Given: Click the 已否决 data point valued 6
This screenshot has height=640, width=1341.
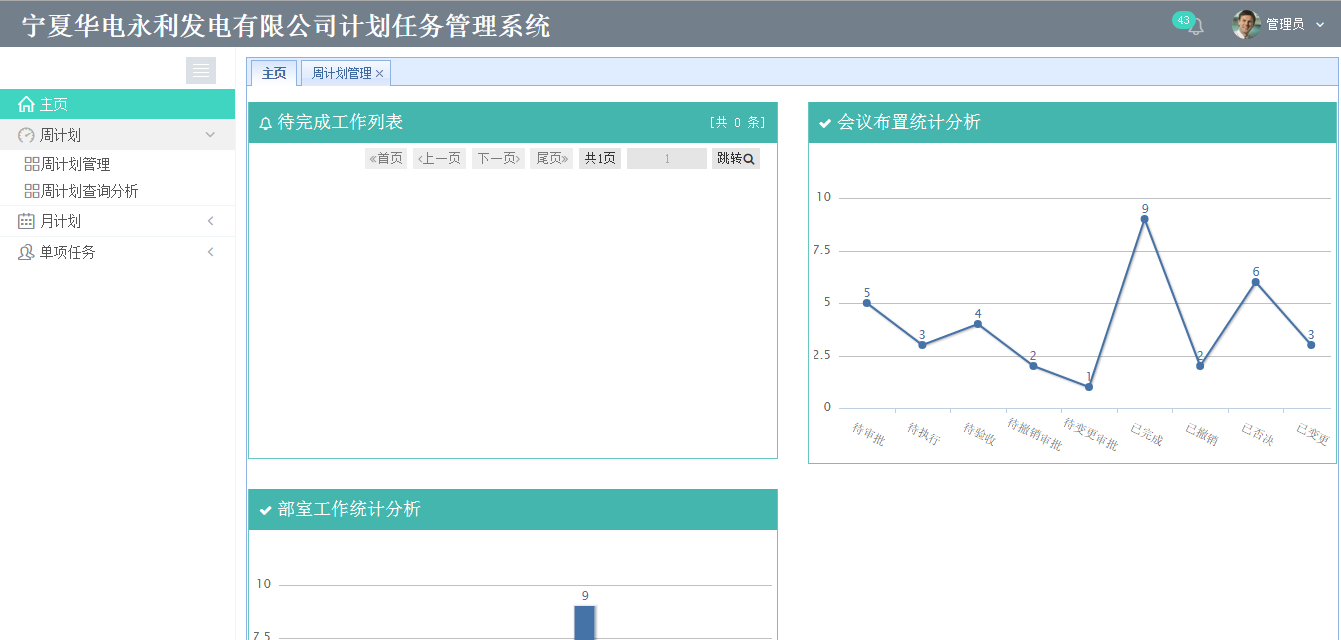Looking at the screenshot, I should pyautogui.click(x=1255, y=282).
